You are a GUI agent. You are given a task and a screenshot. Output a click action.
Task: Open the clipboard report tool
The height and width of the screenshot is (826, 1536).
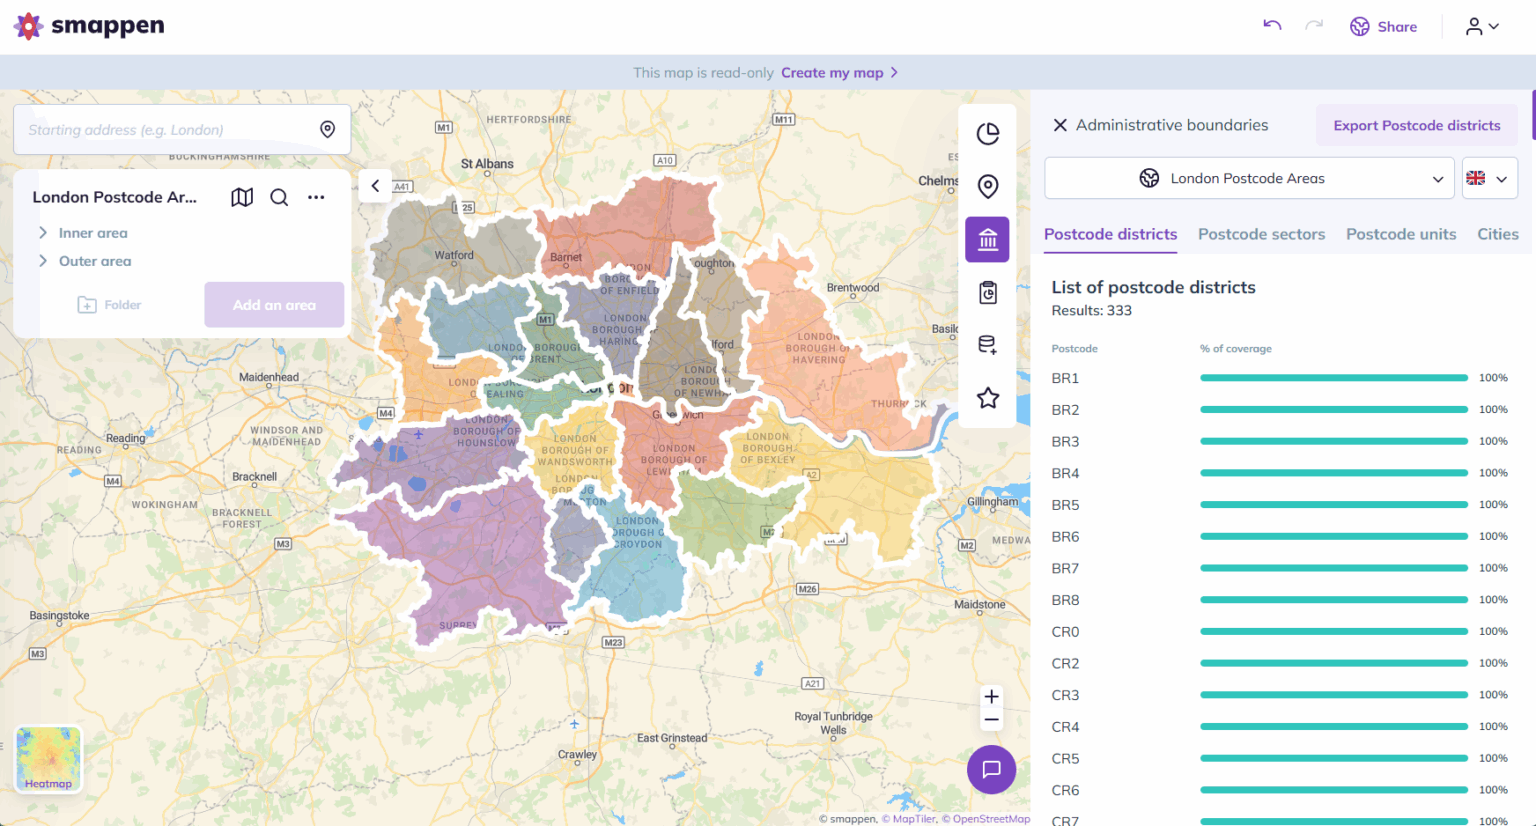tap(987, 292)
